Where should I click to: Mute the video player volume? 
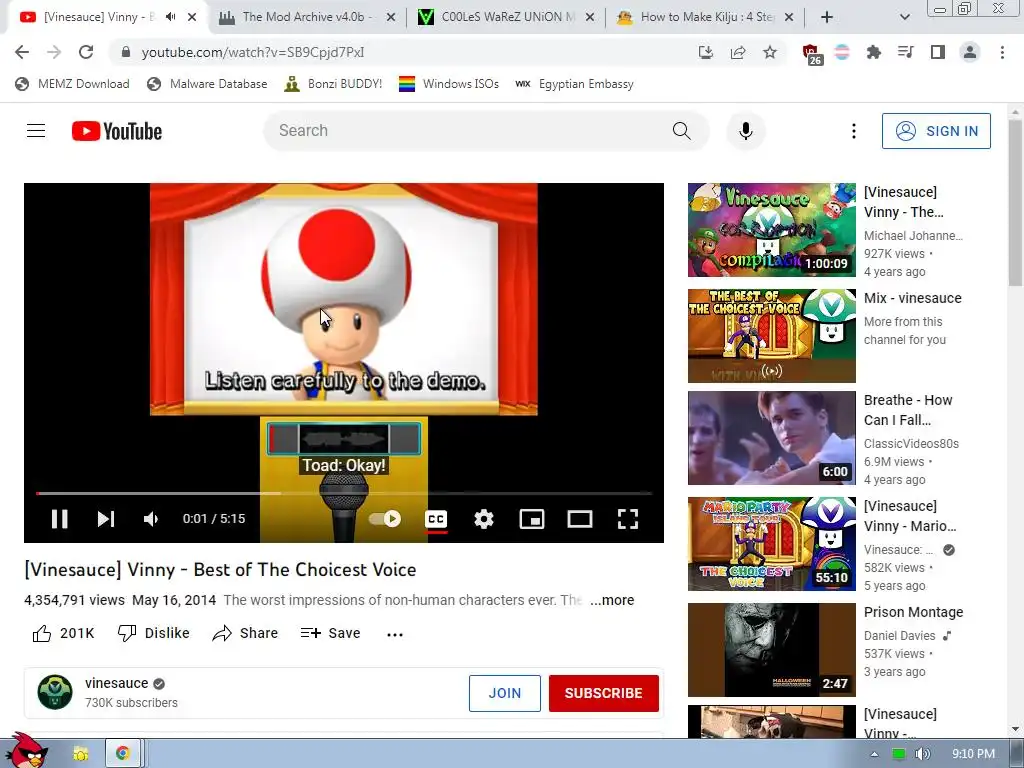[x=151, y=519]
